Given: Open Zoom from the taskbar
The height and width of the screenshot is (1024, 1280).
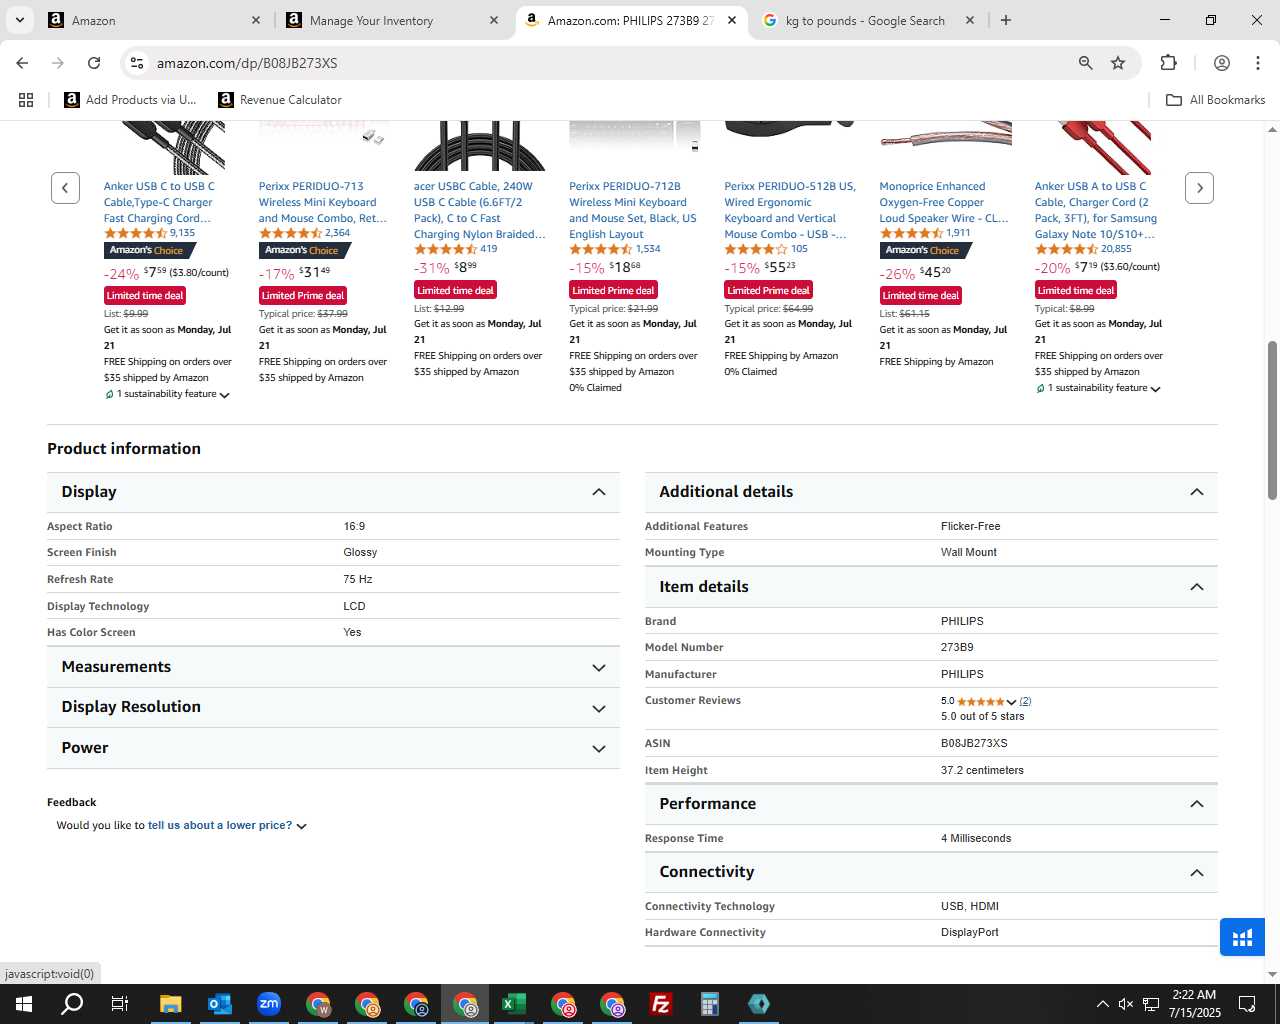Looking at the screenshot, I should click(268, 1004).
